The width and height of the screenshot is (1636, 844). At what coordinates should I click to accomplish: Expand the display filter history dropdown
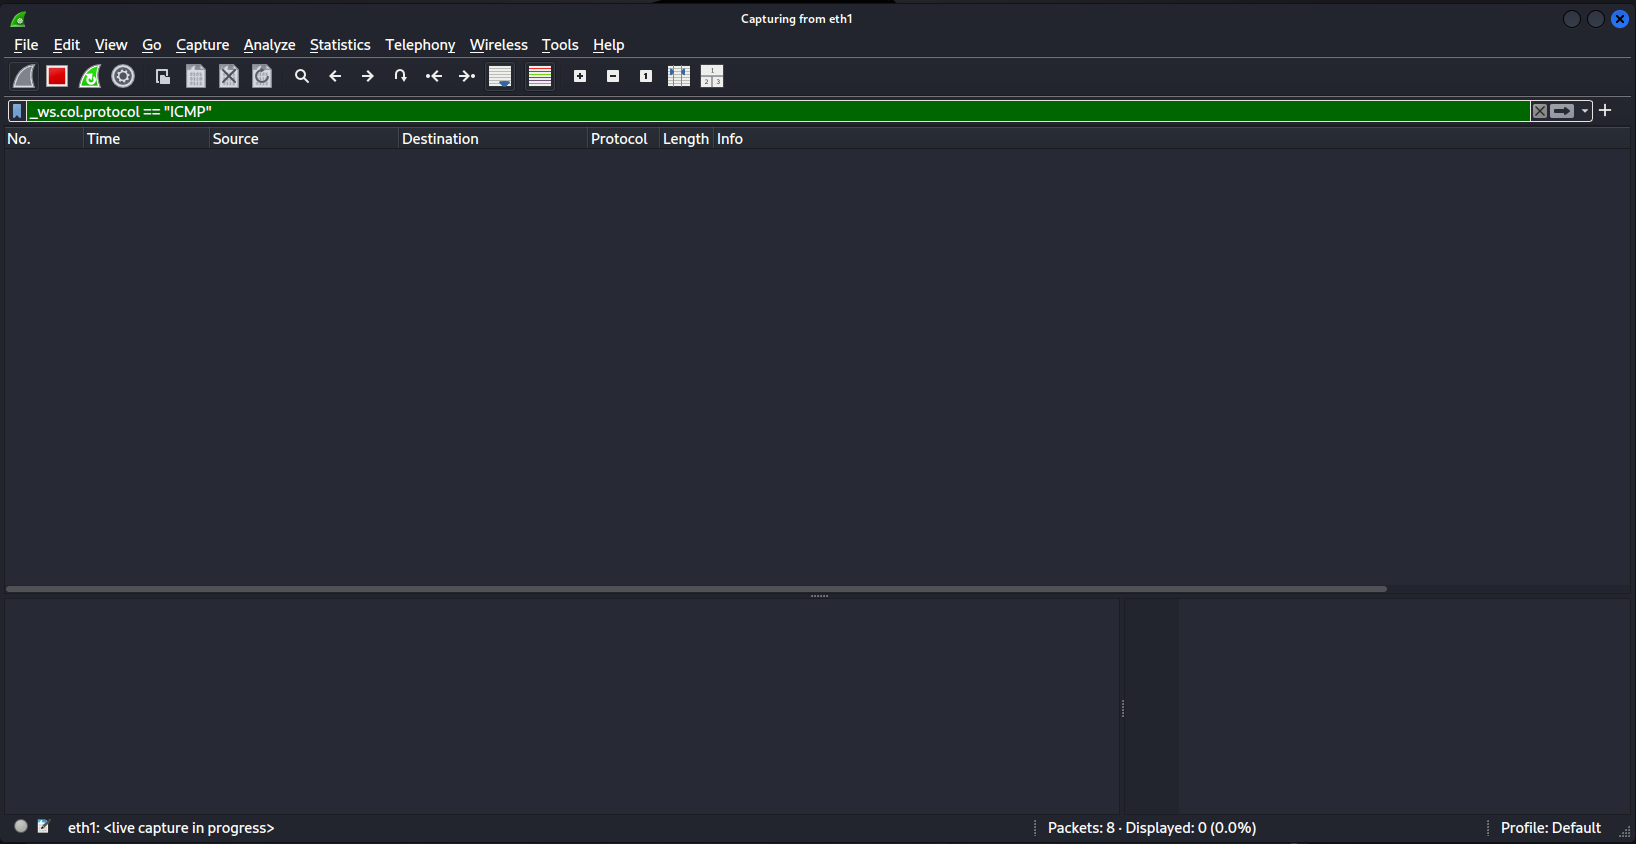coord(1585,111)
